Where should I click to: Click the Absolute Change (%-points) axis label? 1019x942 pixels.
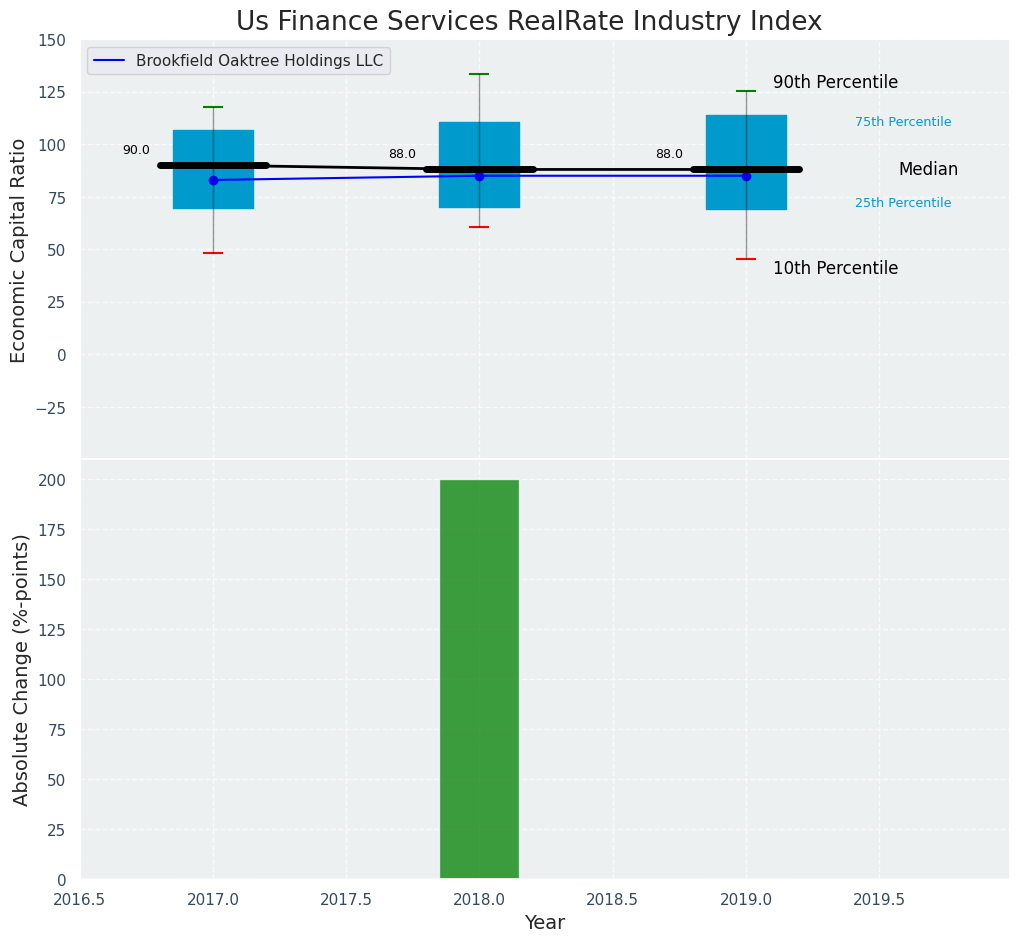point(21,669)
